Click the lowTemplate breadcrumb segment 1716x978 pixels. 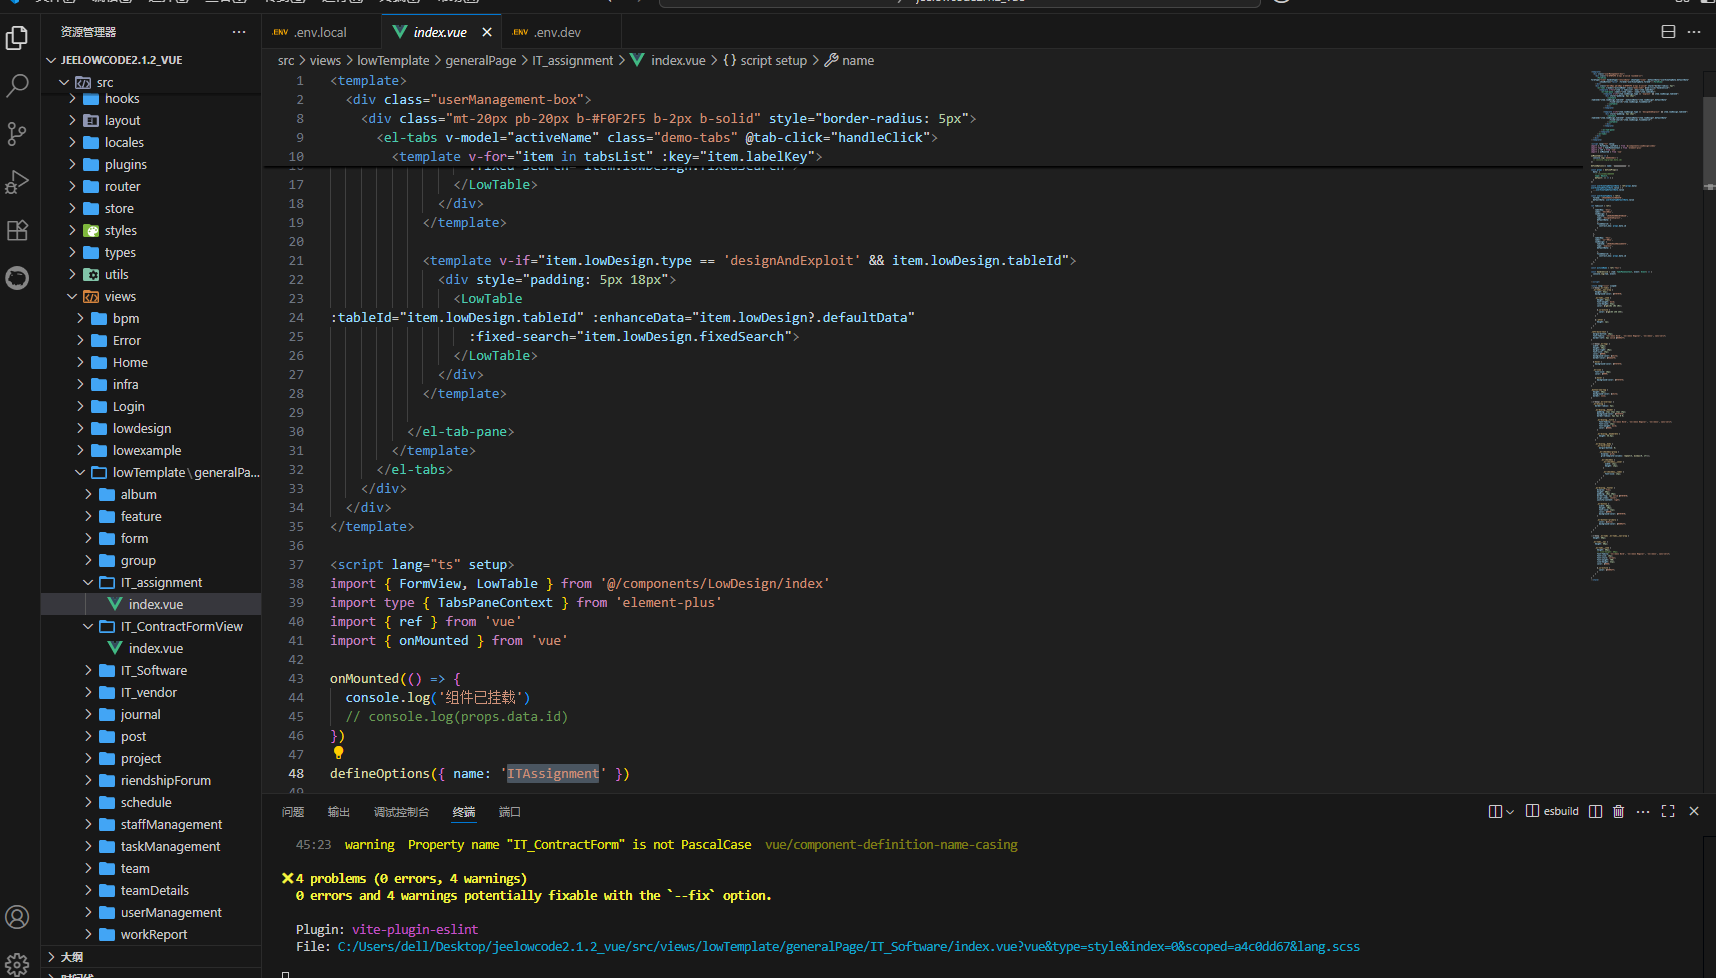393,61
